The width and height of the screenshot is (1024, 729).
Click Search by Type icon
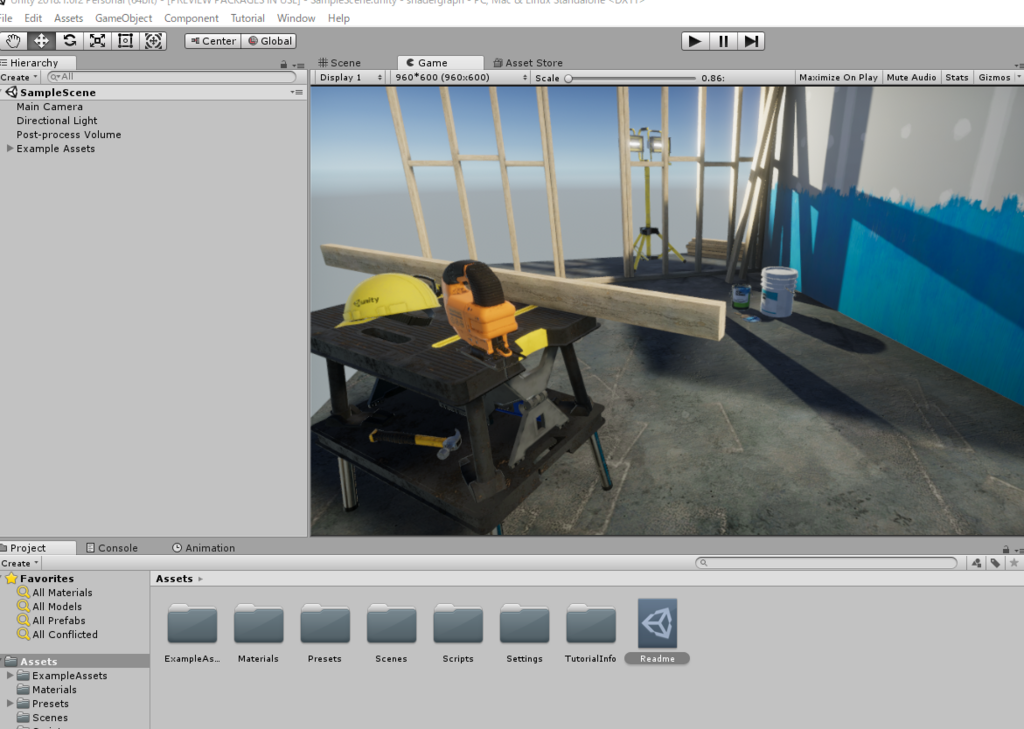976,562
